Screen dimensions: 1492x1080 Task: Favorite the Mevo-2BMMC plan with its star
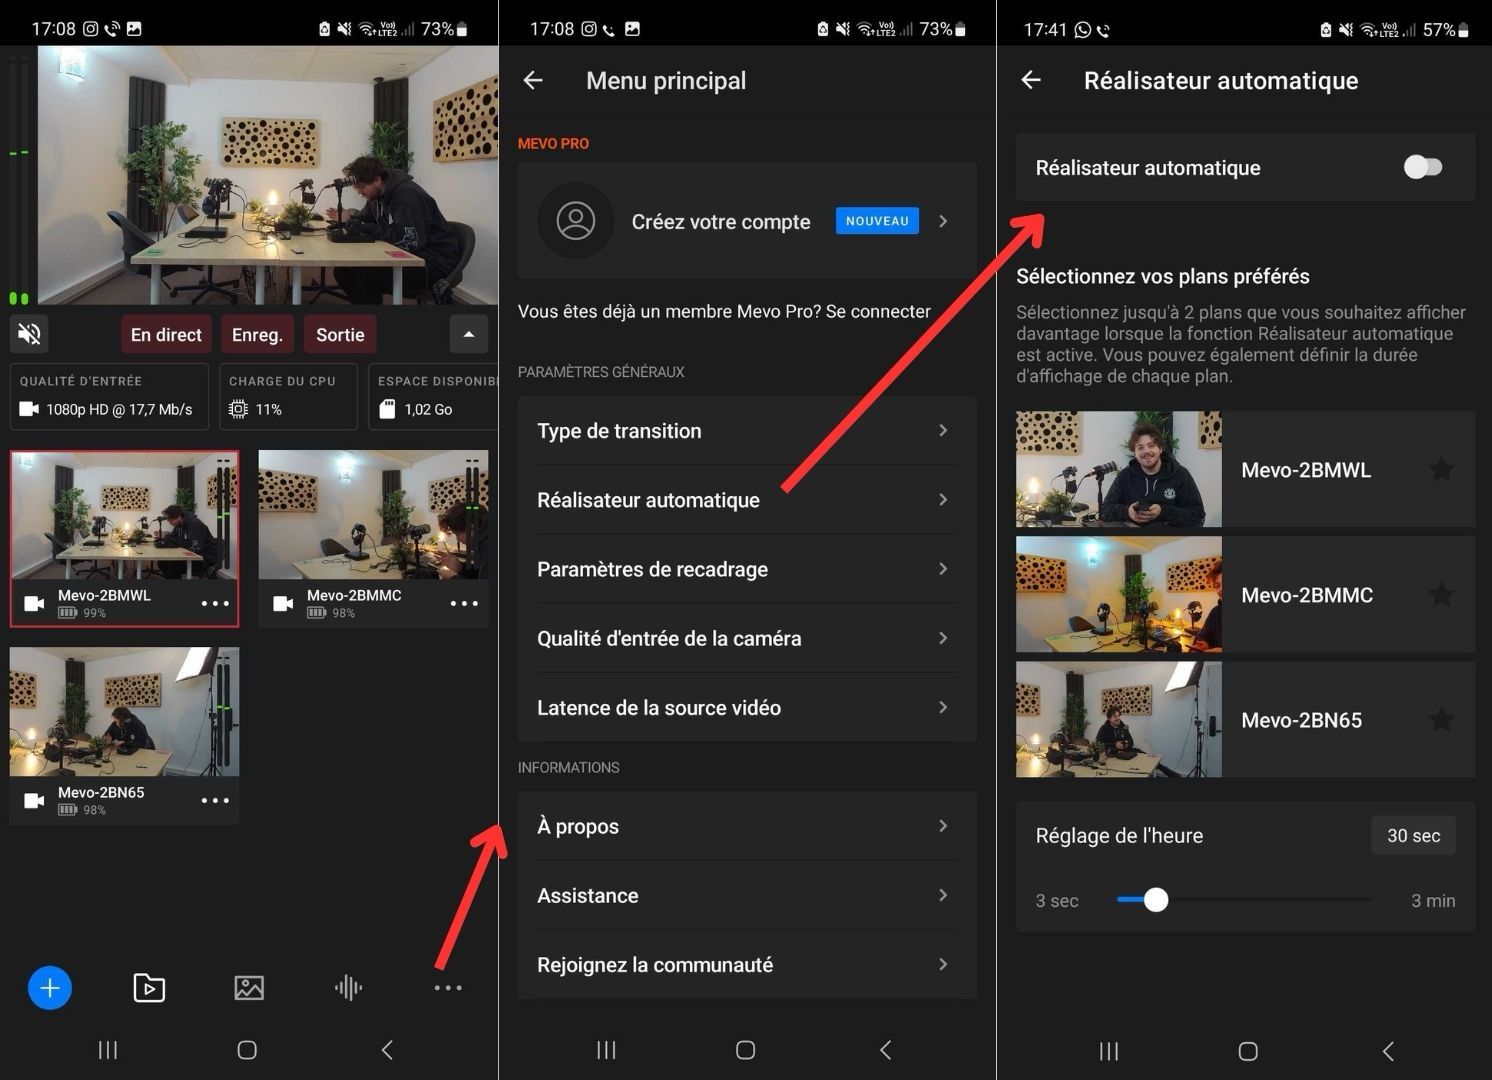[1441, 594]
